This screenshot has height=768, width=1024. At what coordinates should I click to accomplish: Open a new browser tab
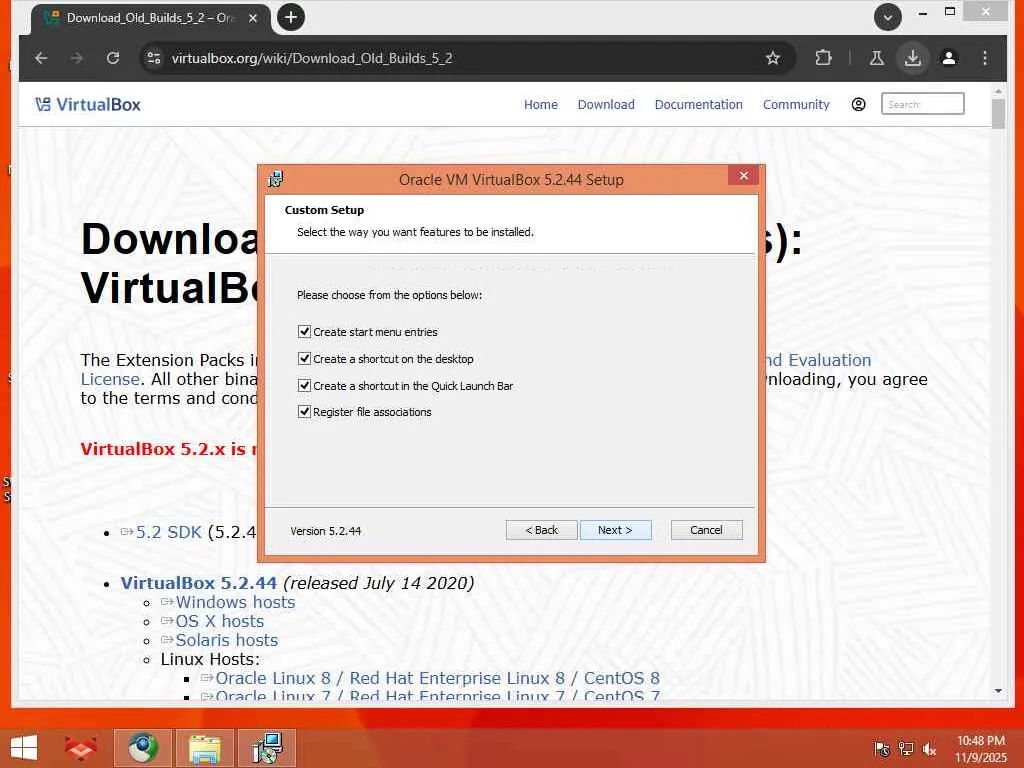(x=291, y=17)
